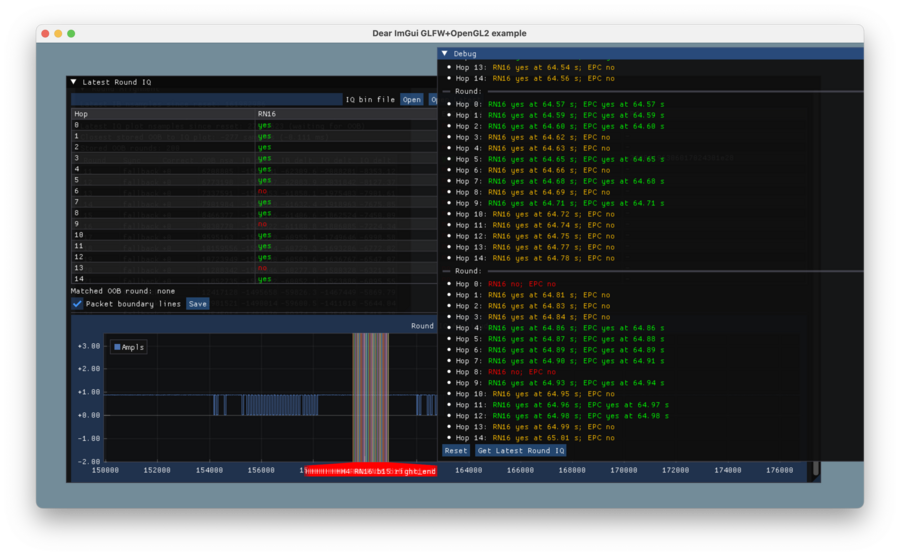Click the Reset button in Debug

tap(456, 450)
